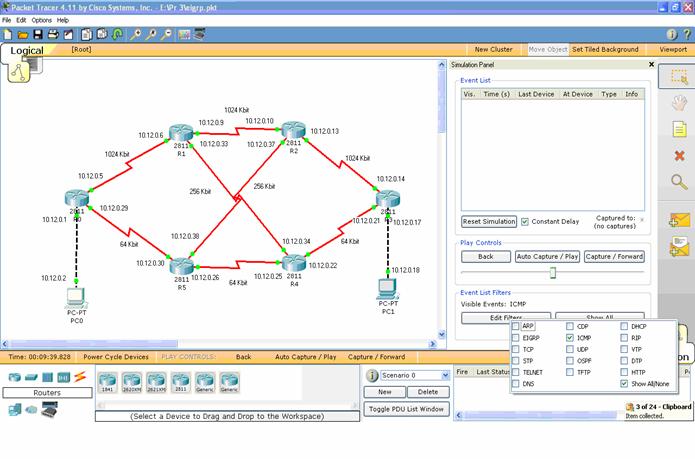Click the Logical workspace tab
Image resolution: width=695 pixels, height=459 pixels.
[27, 50]
